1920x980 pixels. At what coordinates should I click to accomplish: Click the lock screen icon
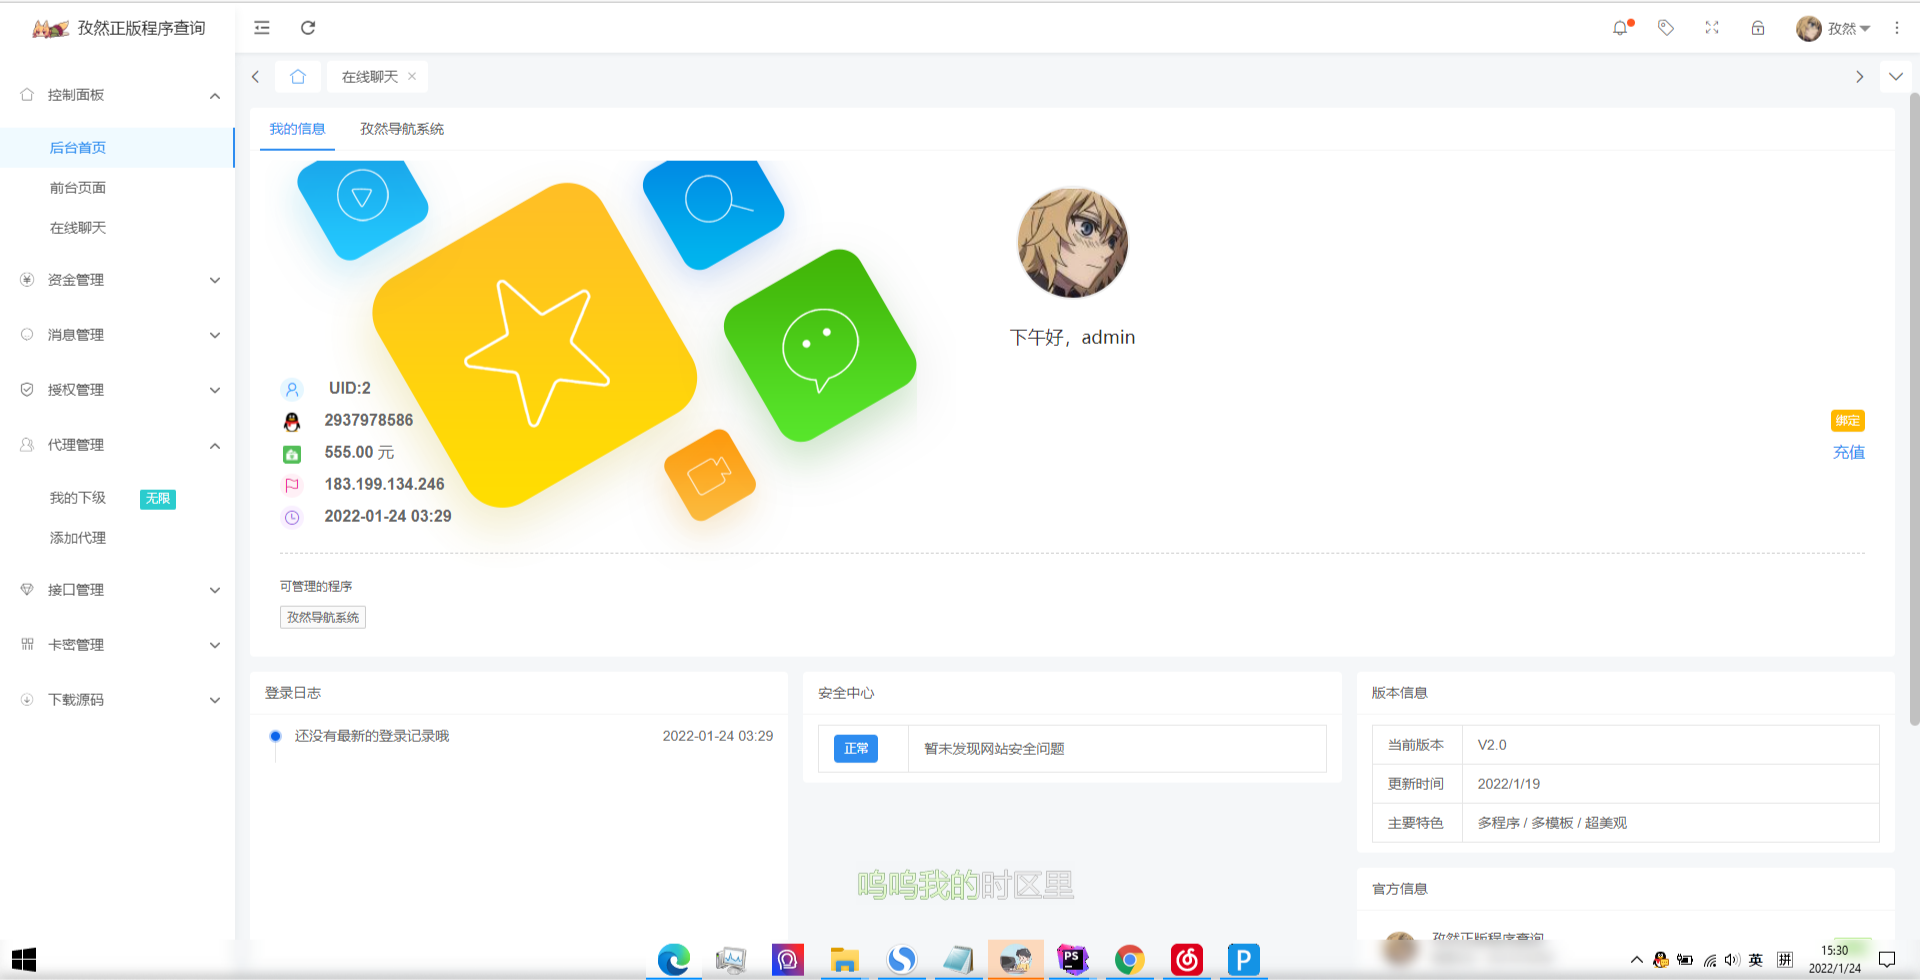pos(1758,28)
